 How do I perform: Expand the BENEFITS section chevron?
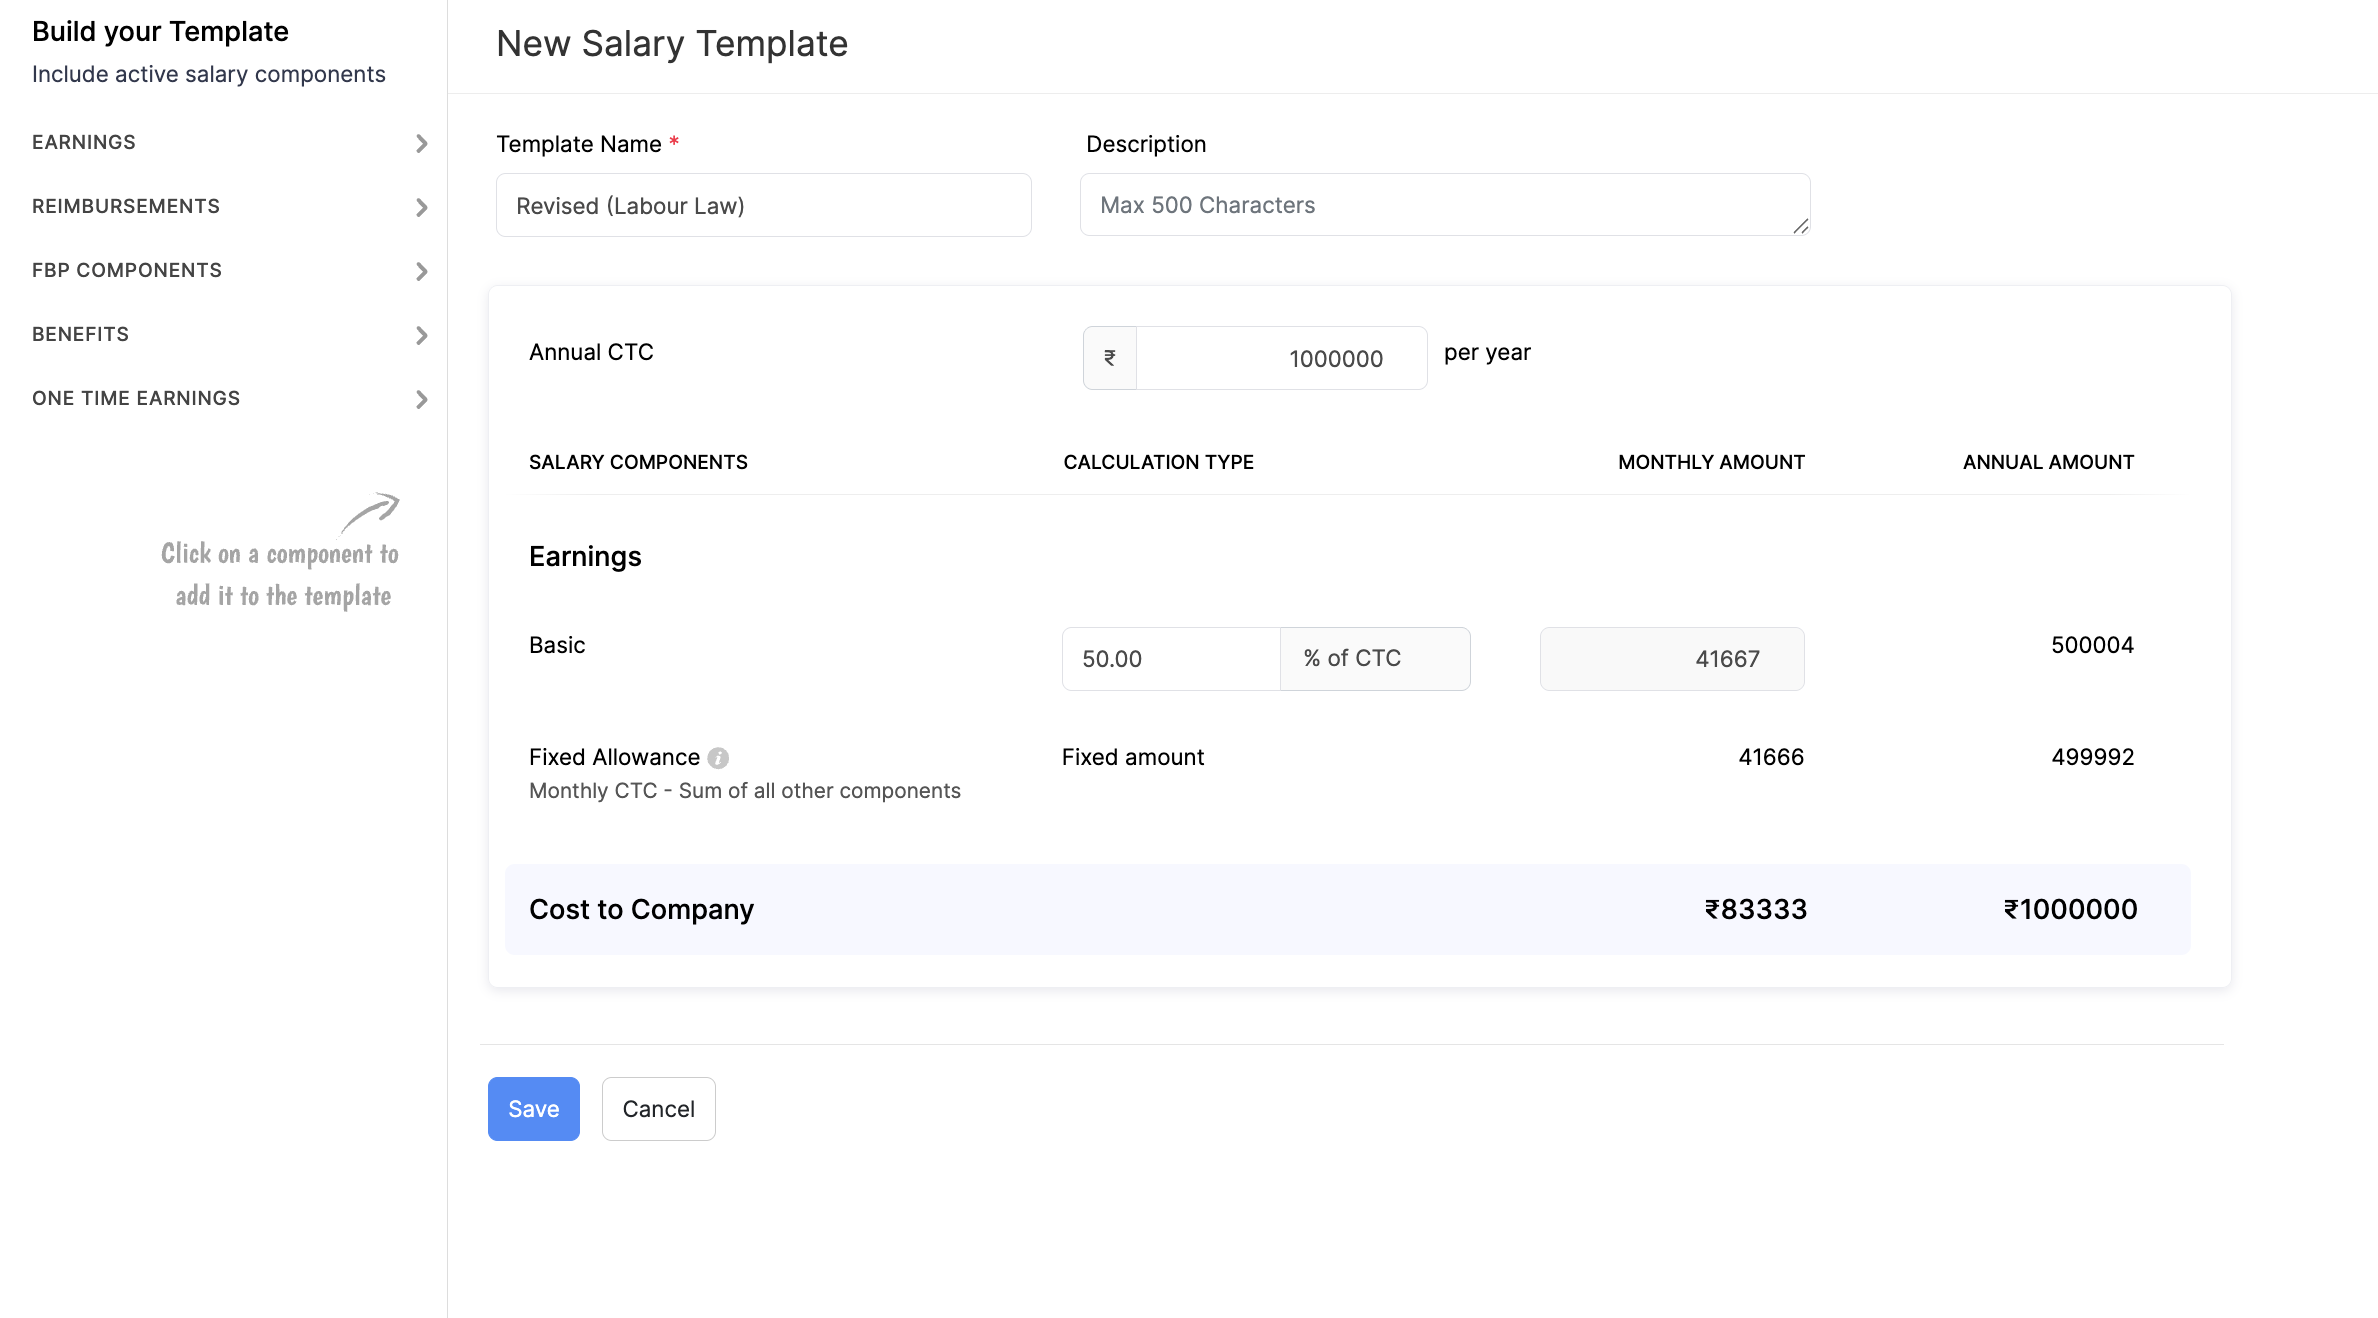422,335
